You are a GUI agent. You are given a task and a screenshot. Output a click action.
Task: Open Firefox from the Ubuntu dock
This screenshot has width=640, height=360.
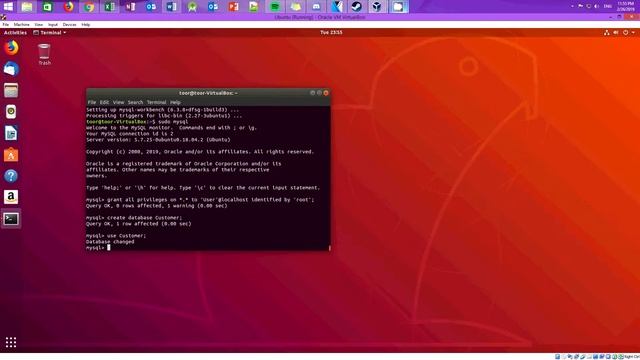tap(11, 48)
